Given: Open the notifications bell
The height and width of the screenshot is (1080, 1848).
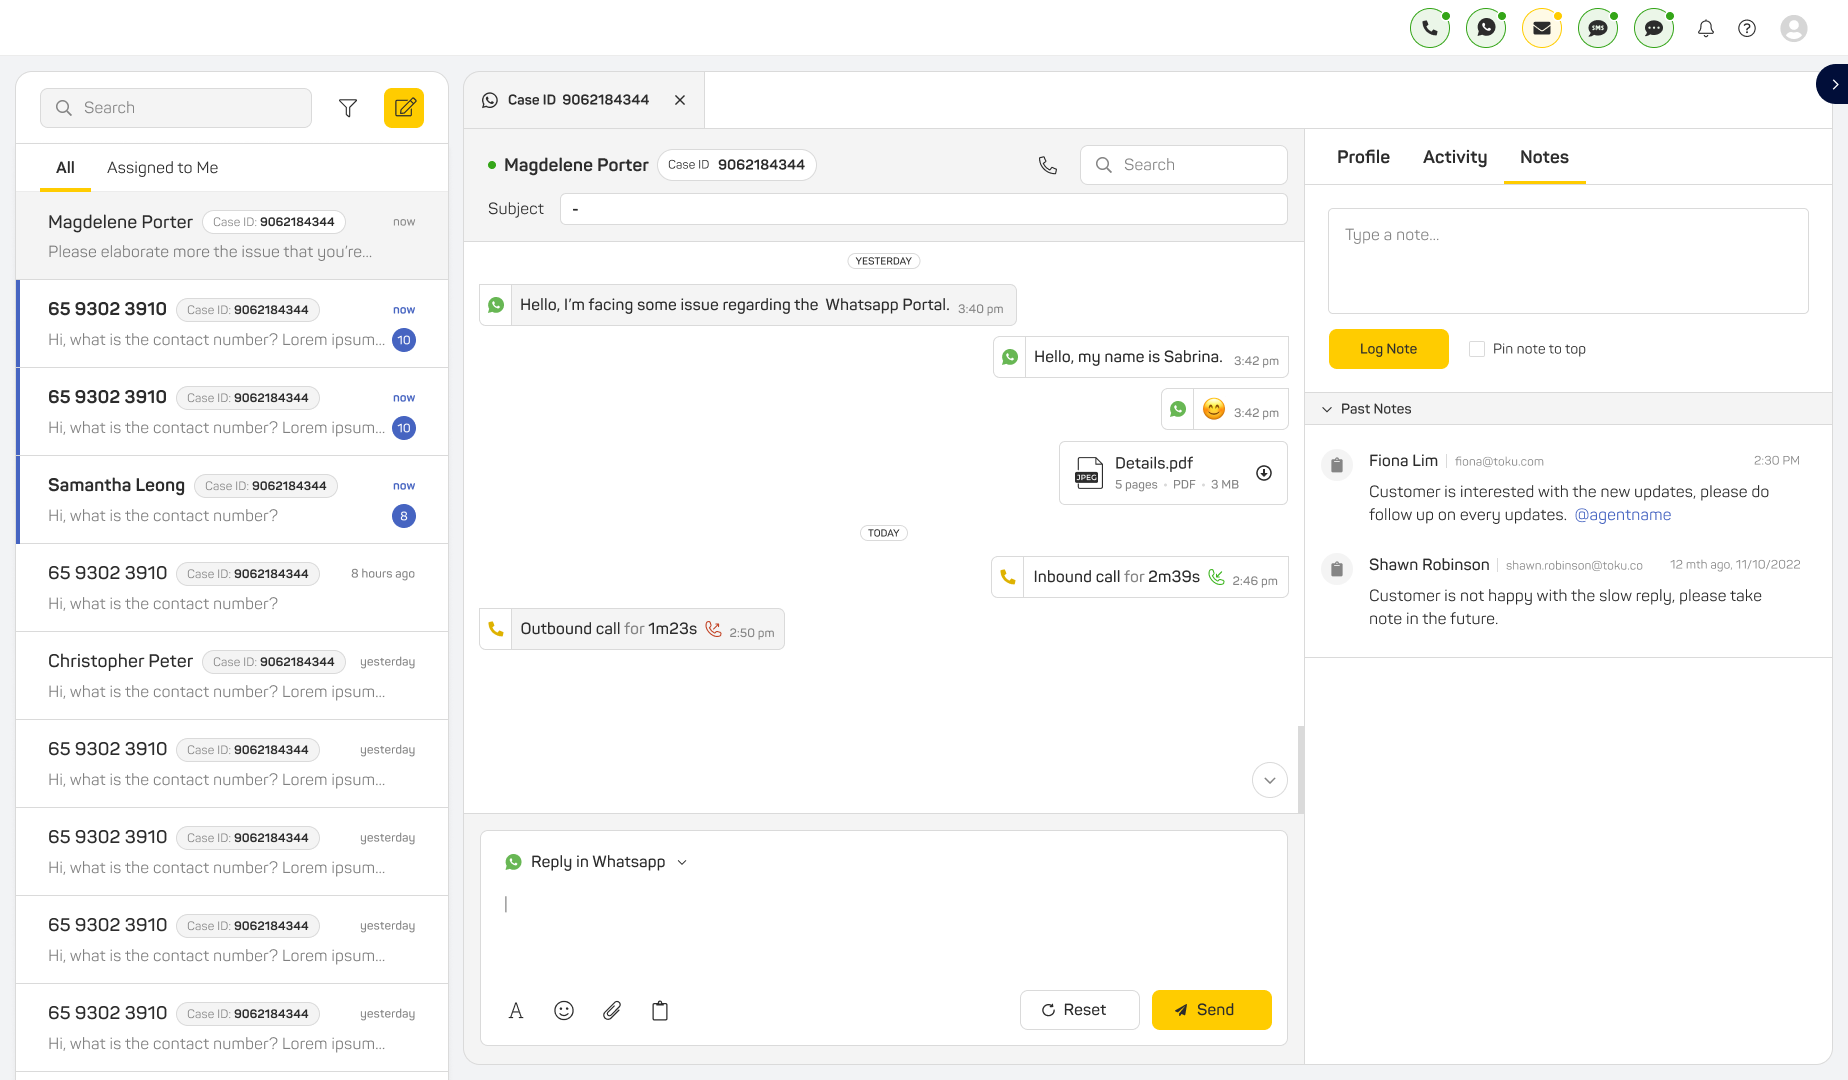Looking at the screenshot, I should click(1706, 28).
